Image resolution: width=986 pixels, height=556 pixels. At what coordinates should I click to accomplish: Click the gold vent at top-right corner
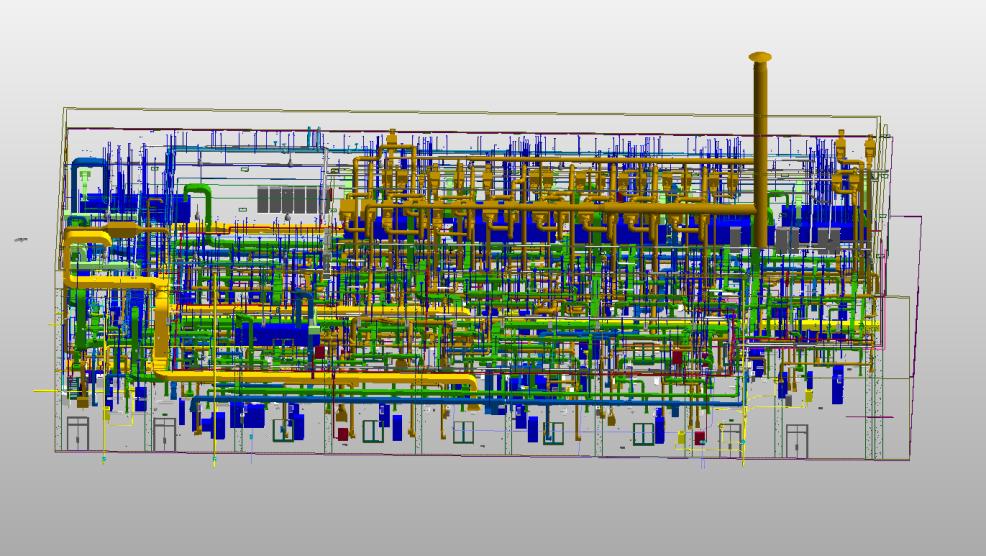pyautogui.click(x=872, y=145)
